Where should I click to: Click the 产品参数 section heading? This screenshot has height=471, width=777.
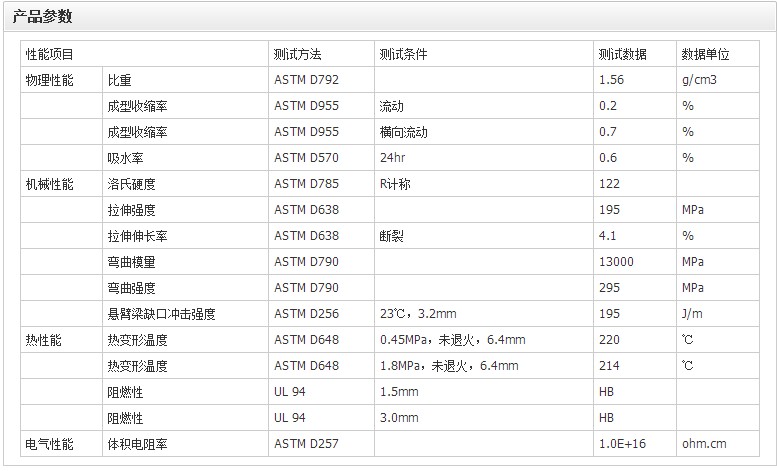click(x=42, y=18)
